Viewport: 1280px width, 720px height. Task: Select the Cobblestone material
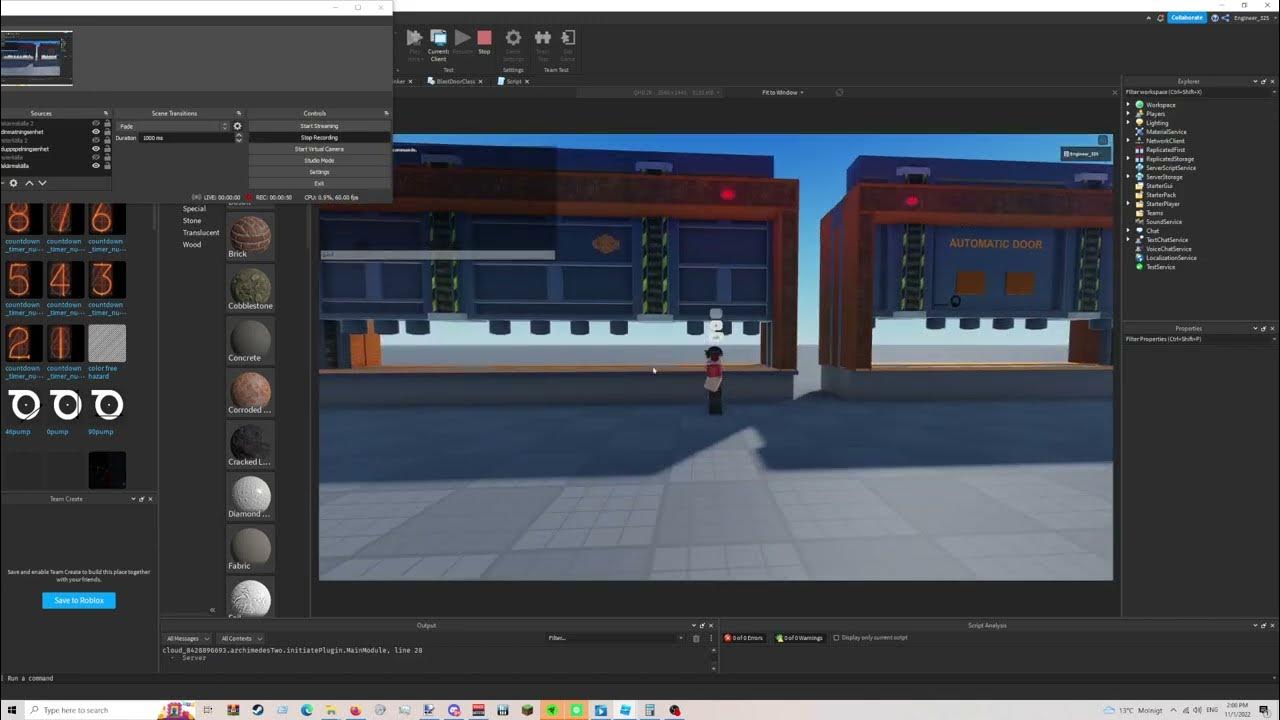click(250, 290)
